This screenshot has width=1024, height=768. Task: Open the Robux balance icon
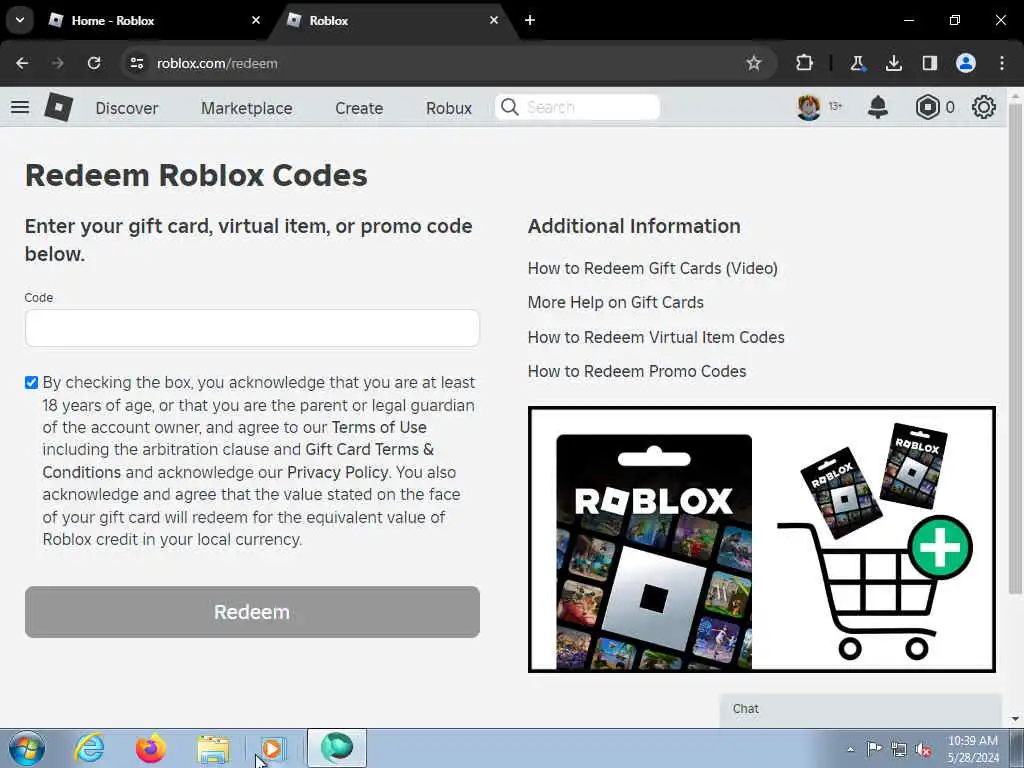(x=927, y=107)
